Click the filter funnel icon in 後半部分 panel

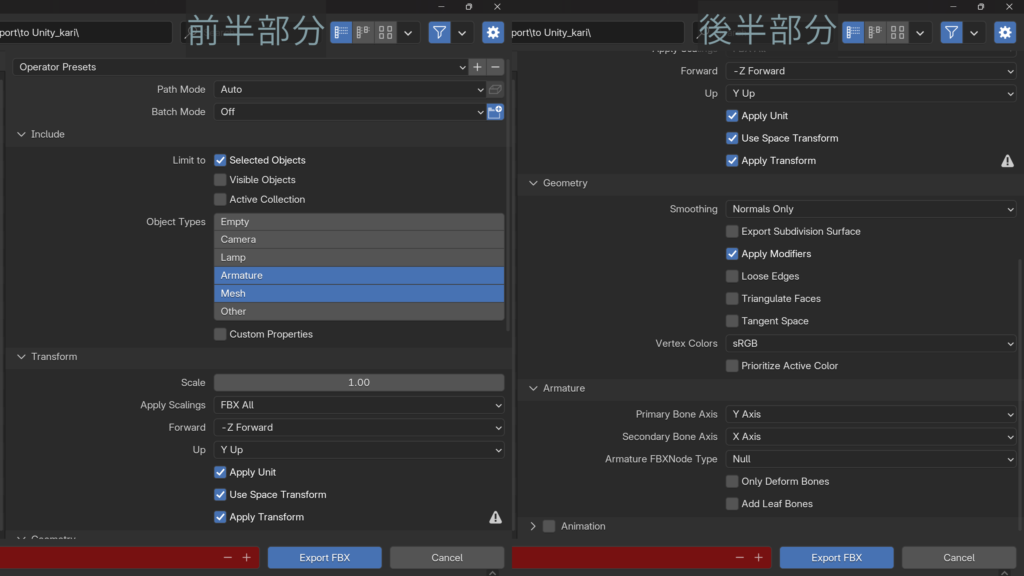[x=951, y=33]
